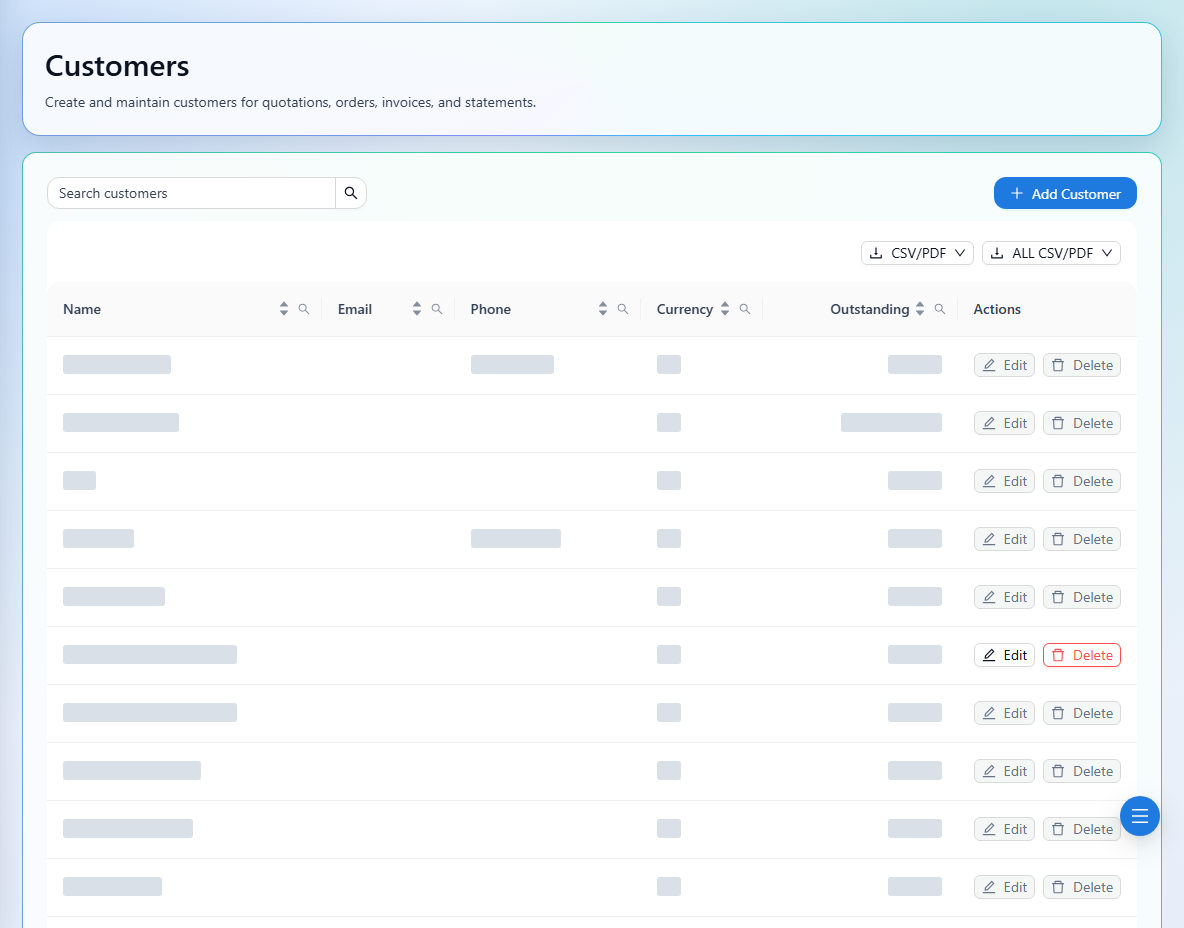Open the Currency column filter search icon
The height and width of the screenshot is (928, 1184).
pos(745,309)
